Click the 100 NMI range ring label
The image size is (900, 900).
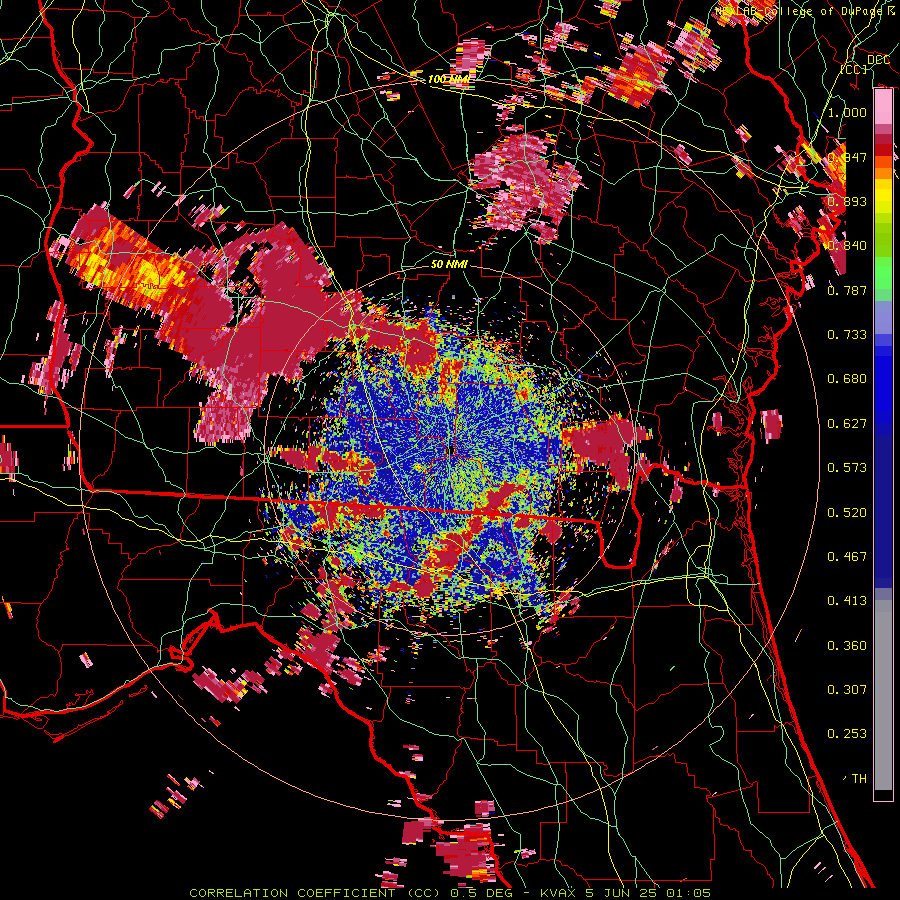click(448, 79)
